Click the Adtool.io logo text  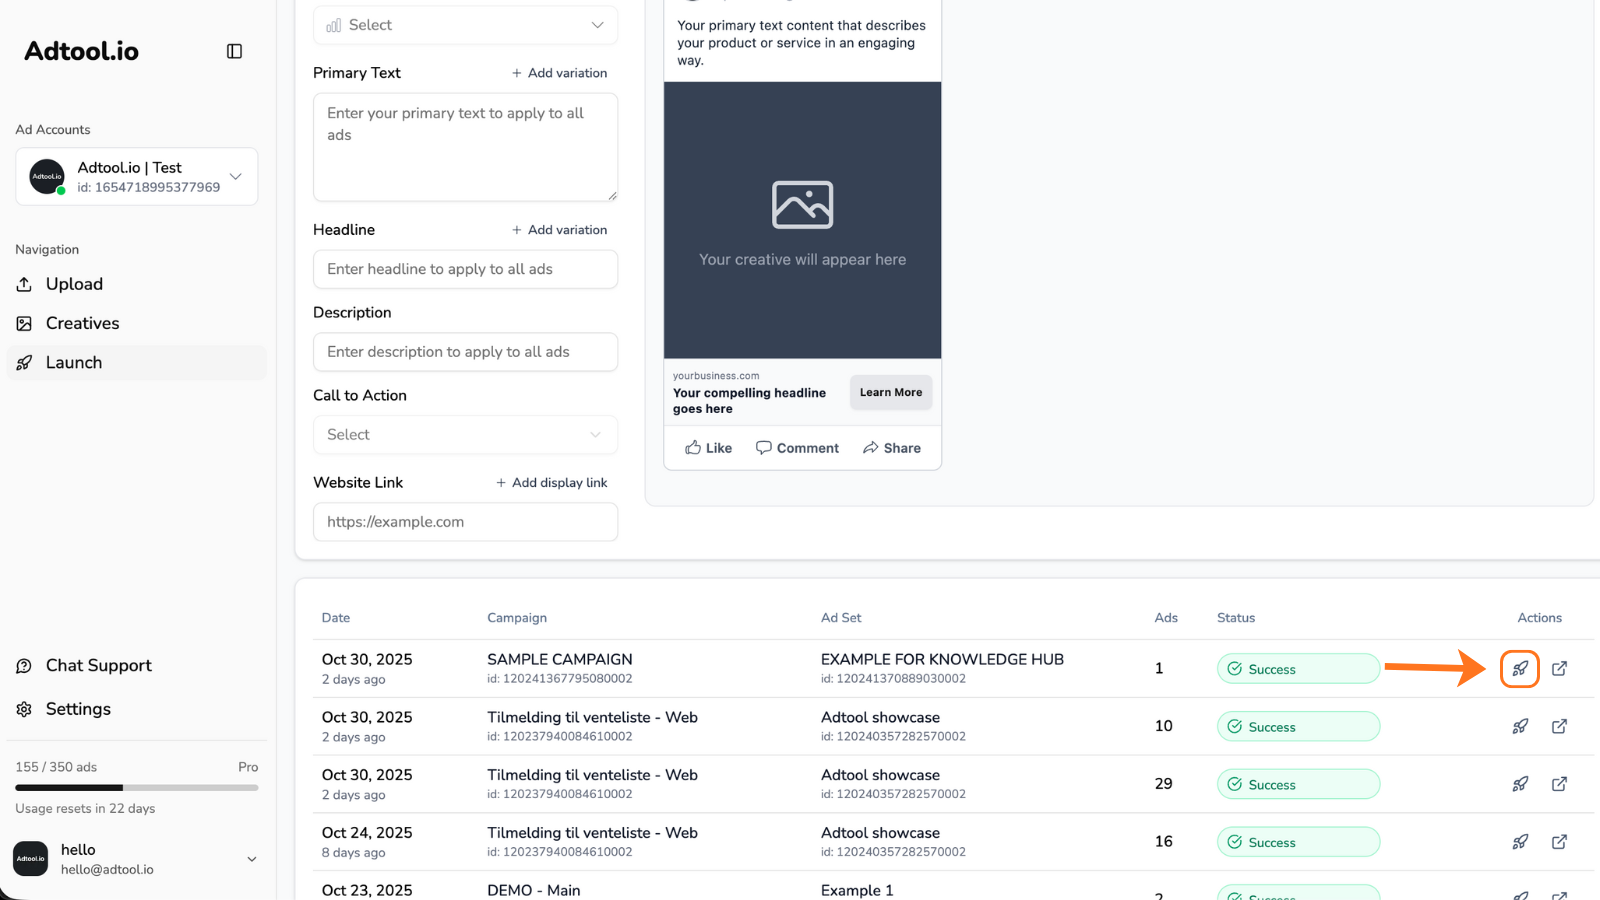click(x=81, y=51)
